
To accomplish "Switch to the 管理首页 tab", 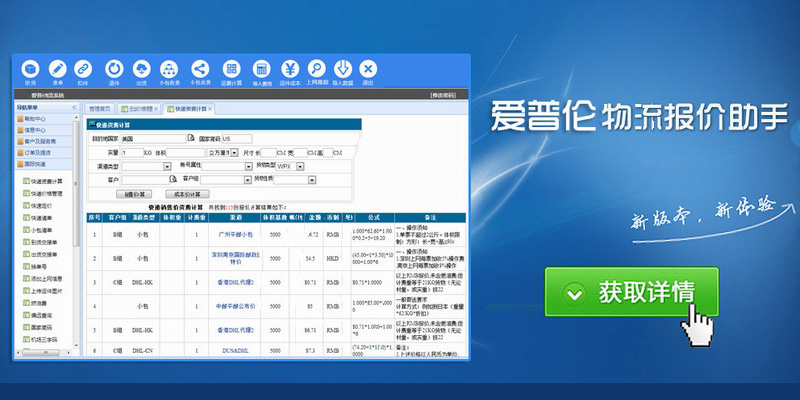I will coord(100,109).
